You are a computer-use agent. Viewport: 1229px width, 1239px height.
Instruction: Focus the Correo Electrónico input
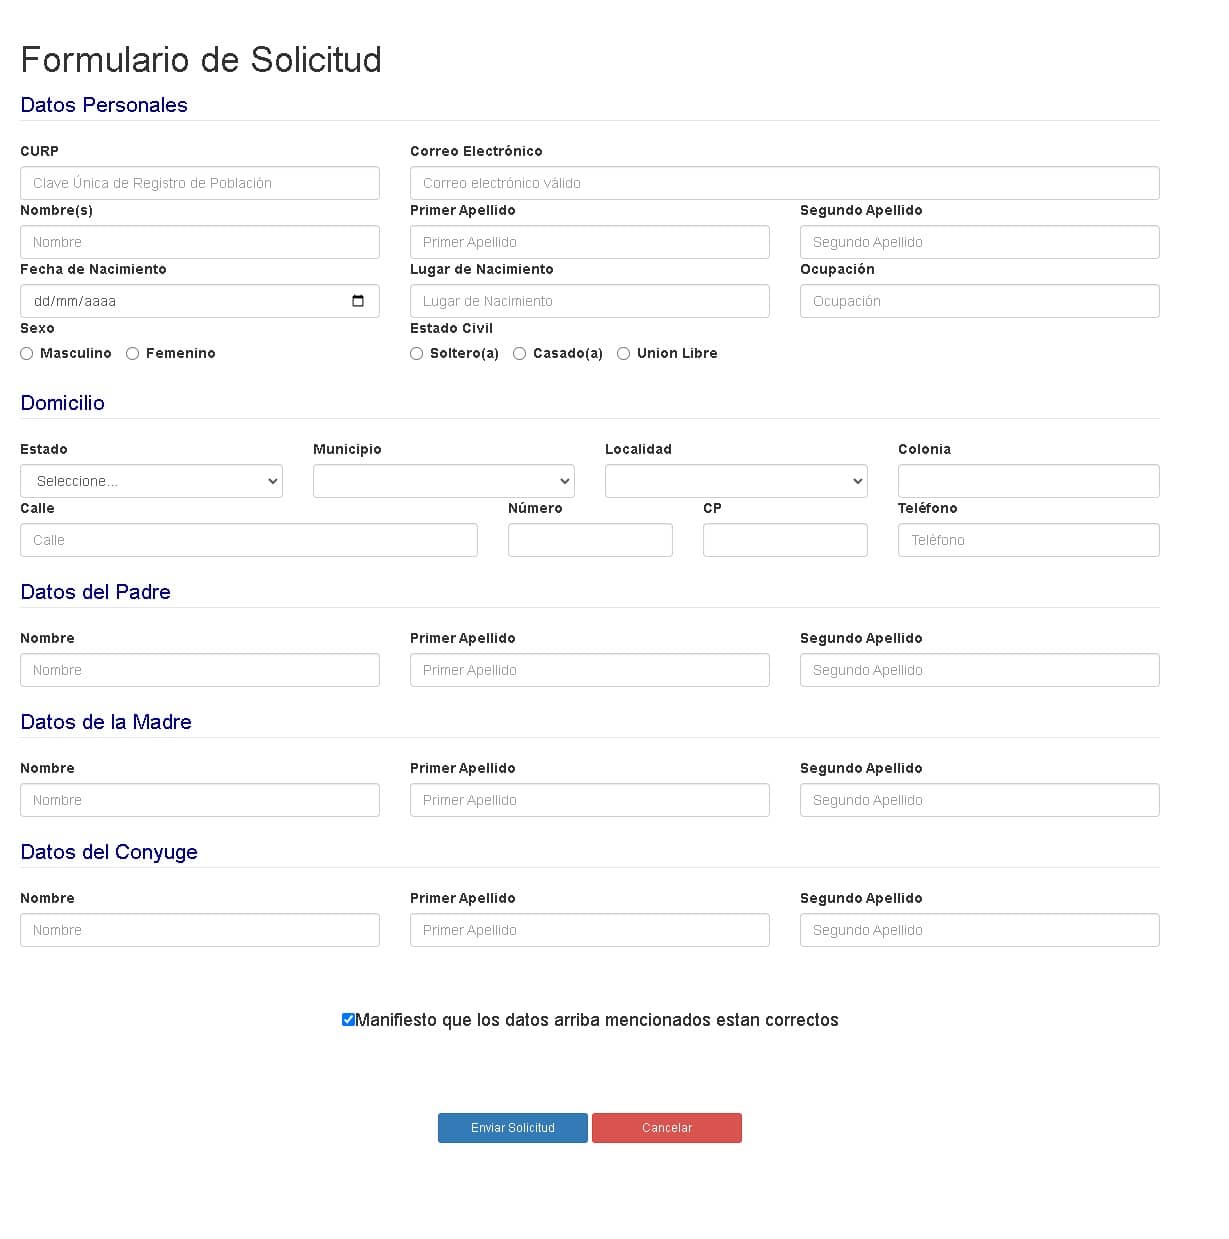[x=784, y=183]
